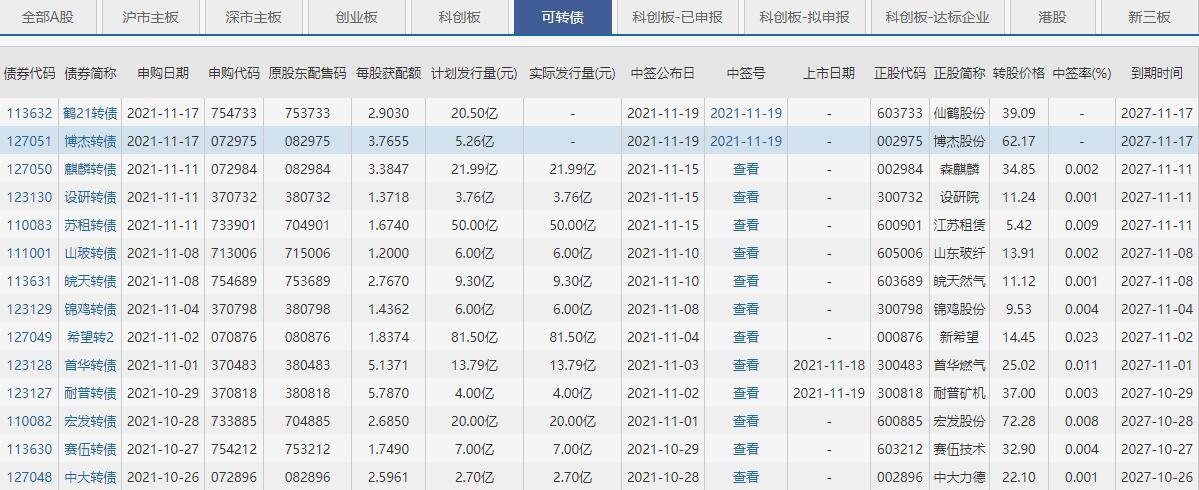This screenshot has height=490, width=1199.
Task: Select the 深市主板 tab
Action: point(254,17)
